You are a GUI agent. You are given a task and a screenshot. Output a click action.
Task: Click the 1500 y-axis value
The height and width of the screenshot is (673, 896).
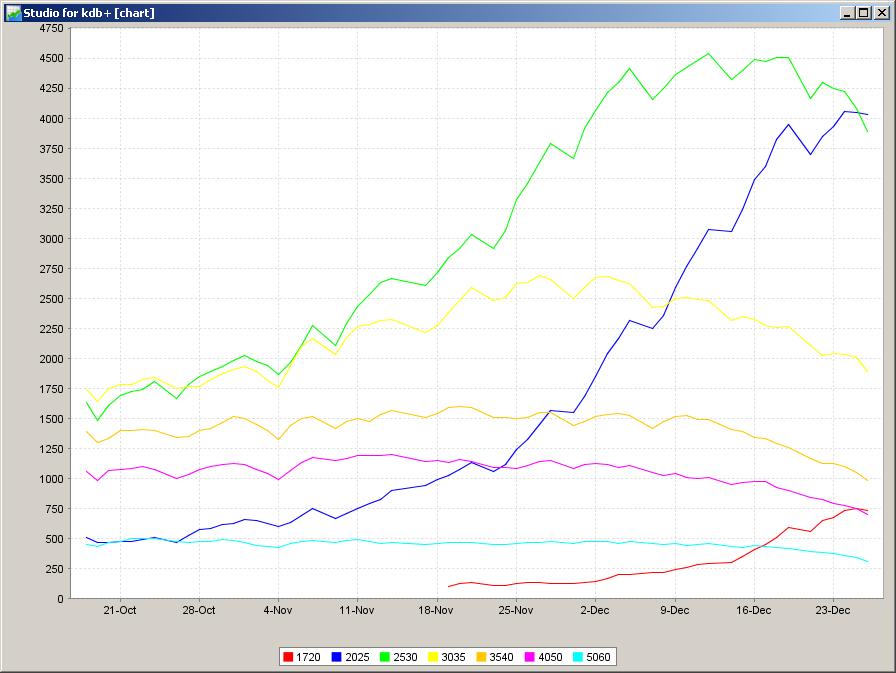(51, 419)
